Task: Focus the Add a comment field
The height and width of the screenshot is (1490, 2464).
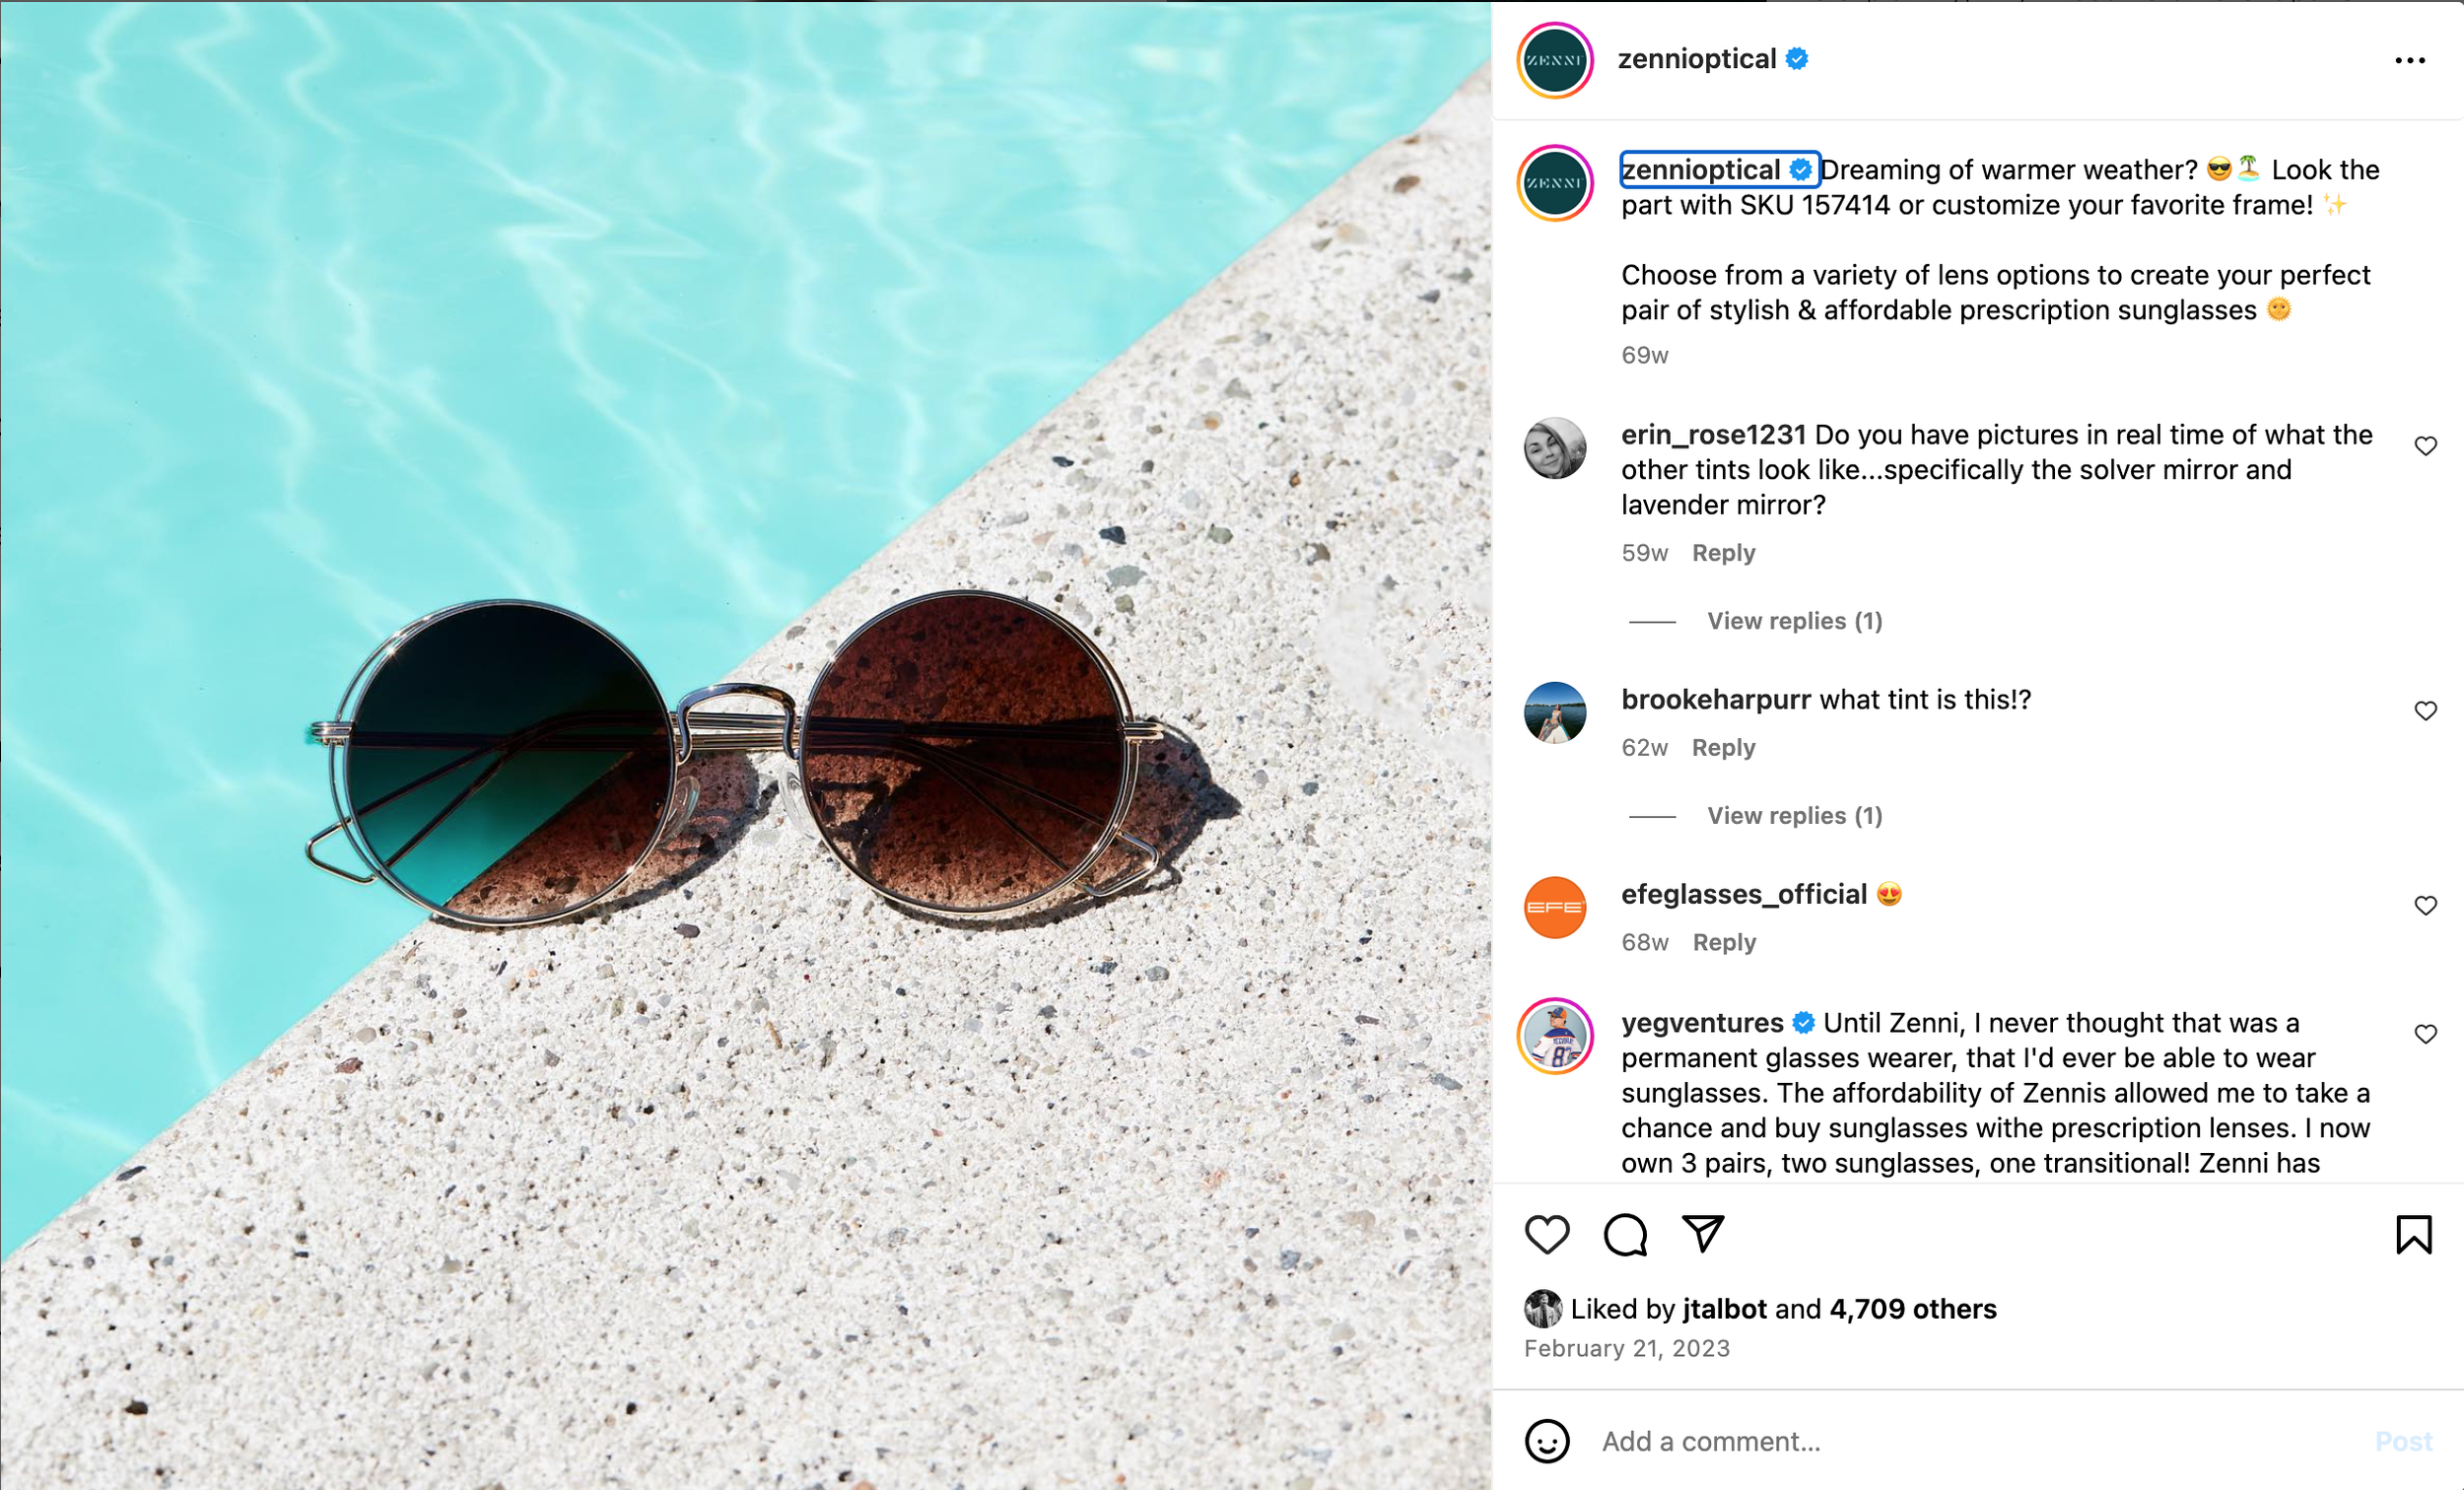Action: coord(1980,1441)
